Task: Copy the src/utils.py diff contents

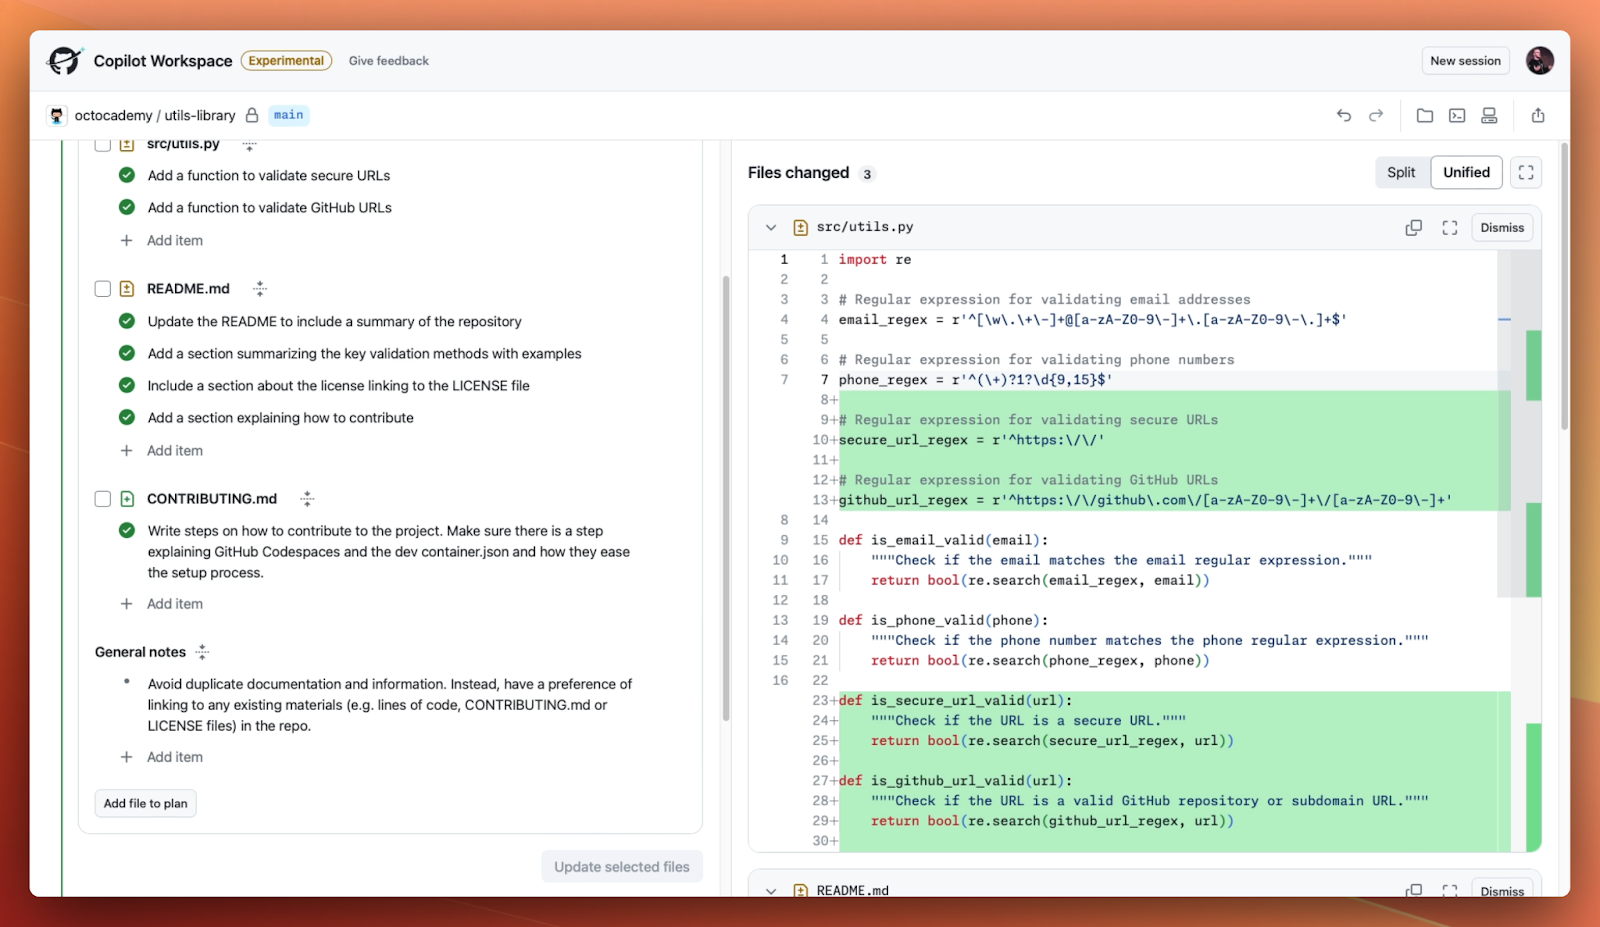Action: click(x=1413, y=227)
